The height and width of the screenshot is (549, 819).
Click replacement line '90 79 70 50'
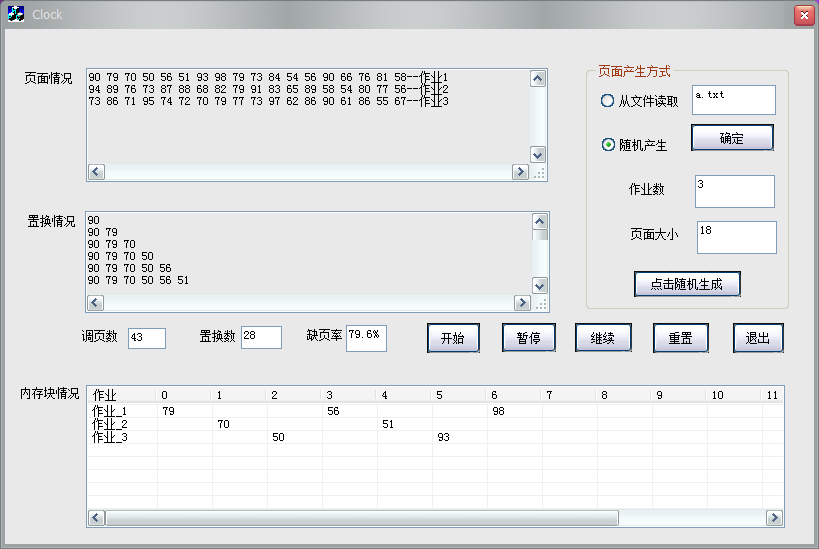click(x=121, y=256)
